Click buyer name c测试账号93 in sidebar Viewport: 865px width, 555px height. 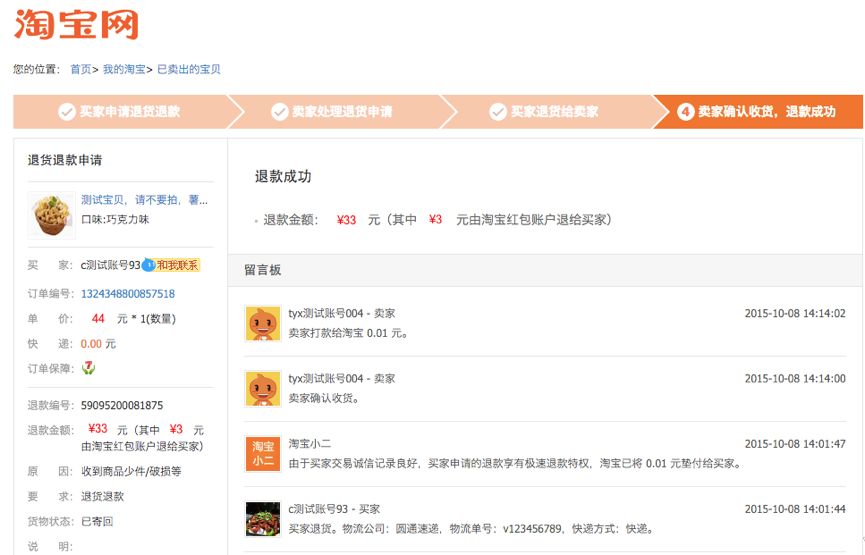pyautogui.click(x=110, y=265)
